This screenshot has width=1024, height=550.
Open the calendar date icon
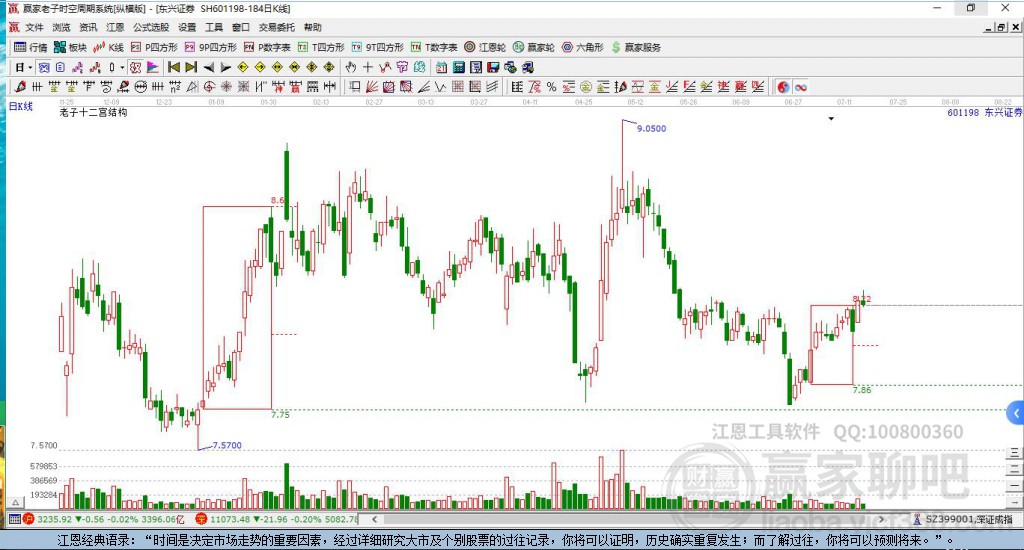[441, 67]
